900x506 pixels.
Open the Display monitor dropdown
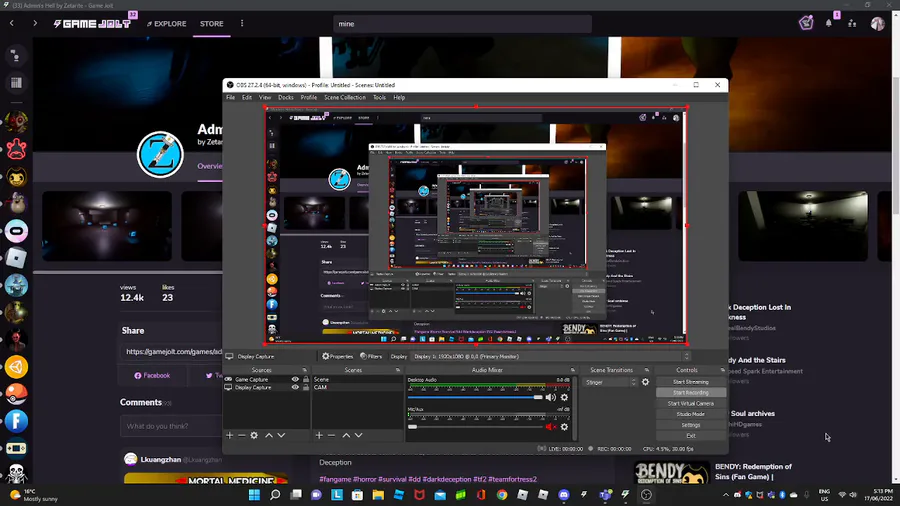(x=550, y=356)
